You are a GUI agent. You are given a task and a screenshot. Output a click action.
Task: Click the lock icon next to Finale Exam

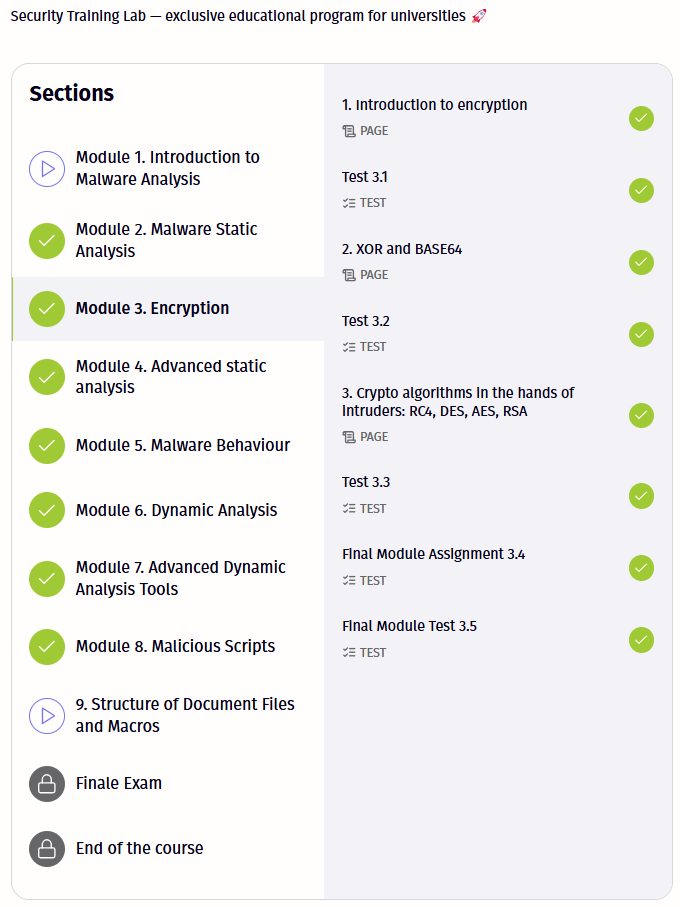point(47,784)
